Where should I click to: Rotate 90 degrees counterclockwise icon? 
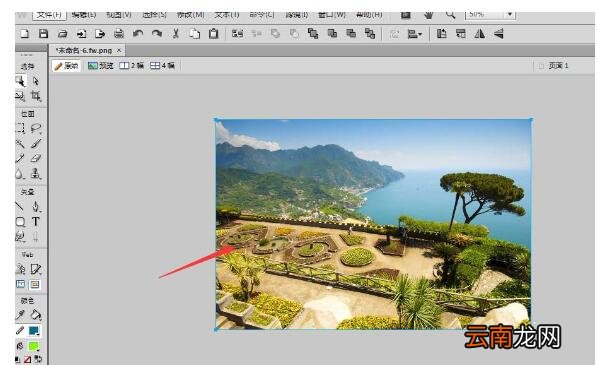pos(442,34)
